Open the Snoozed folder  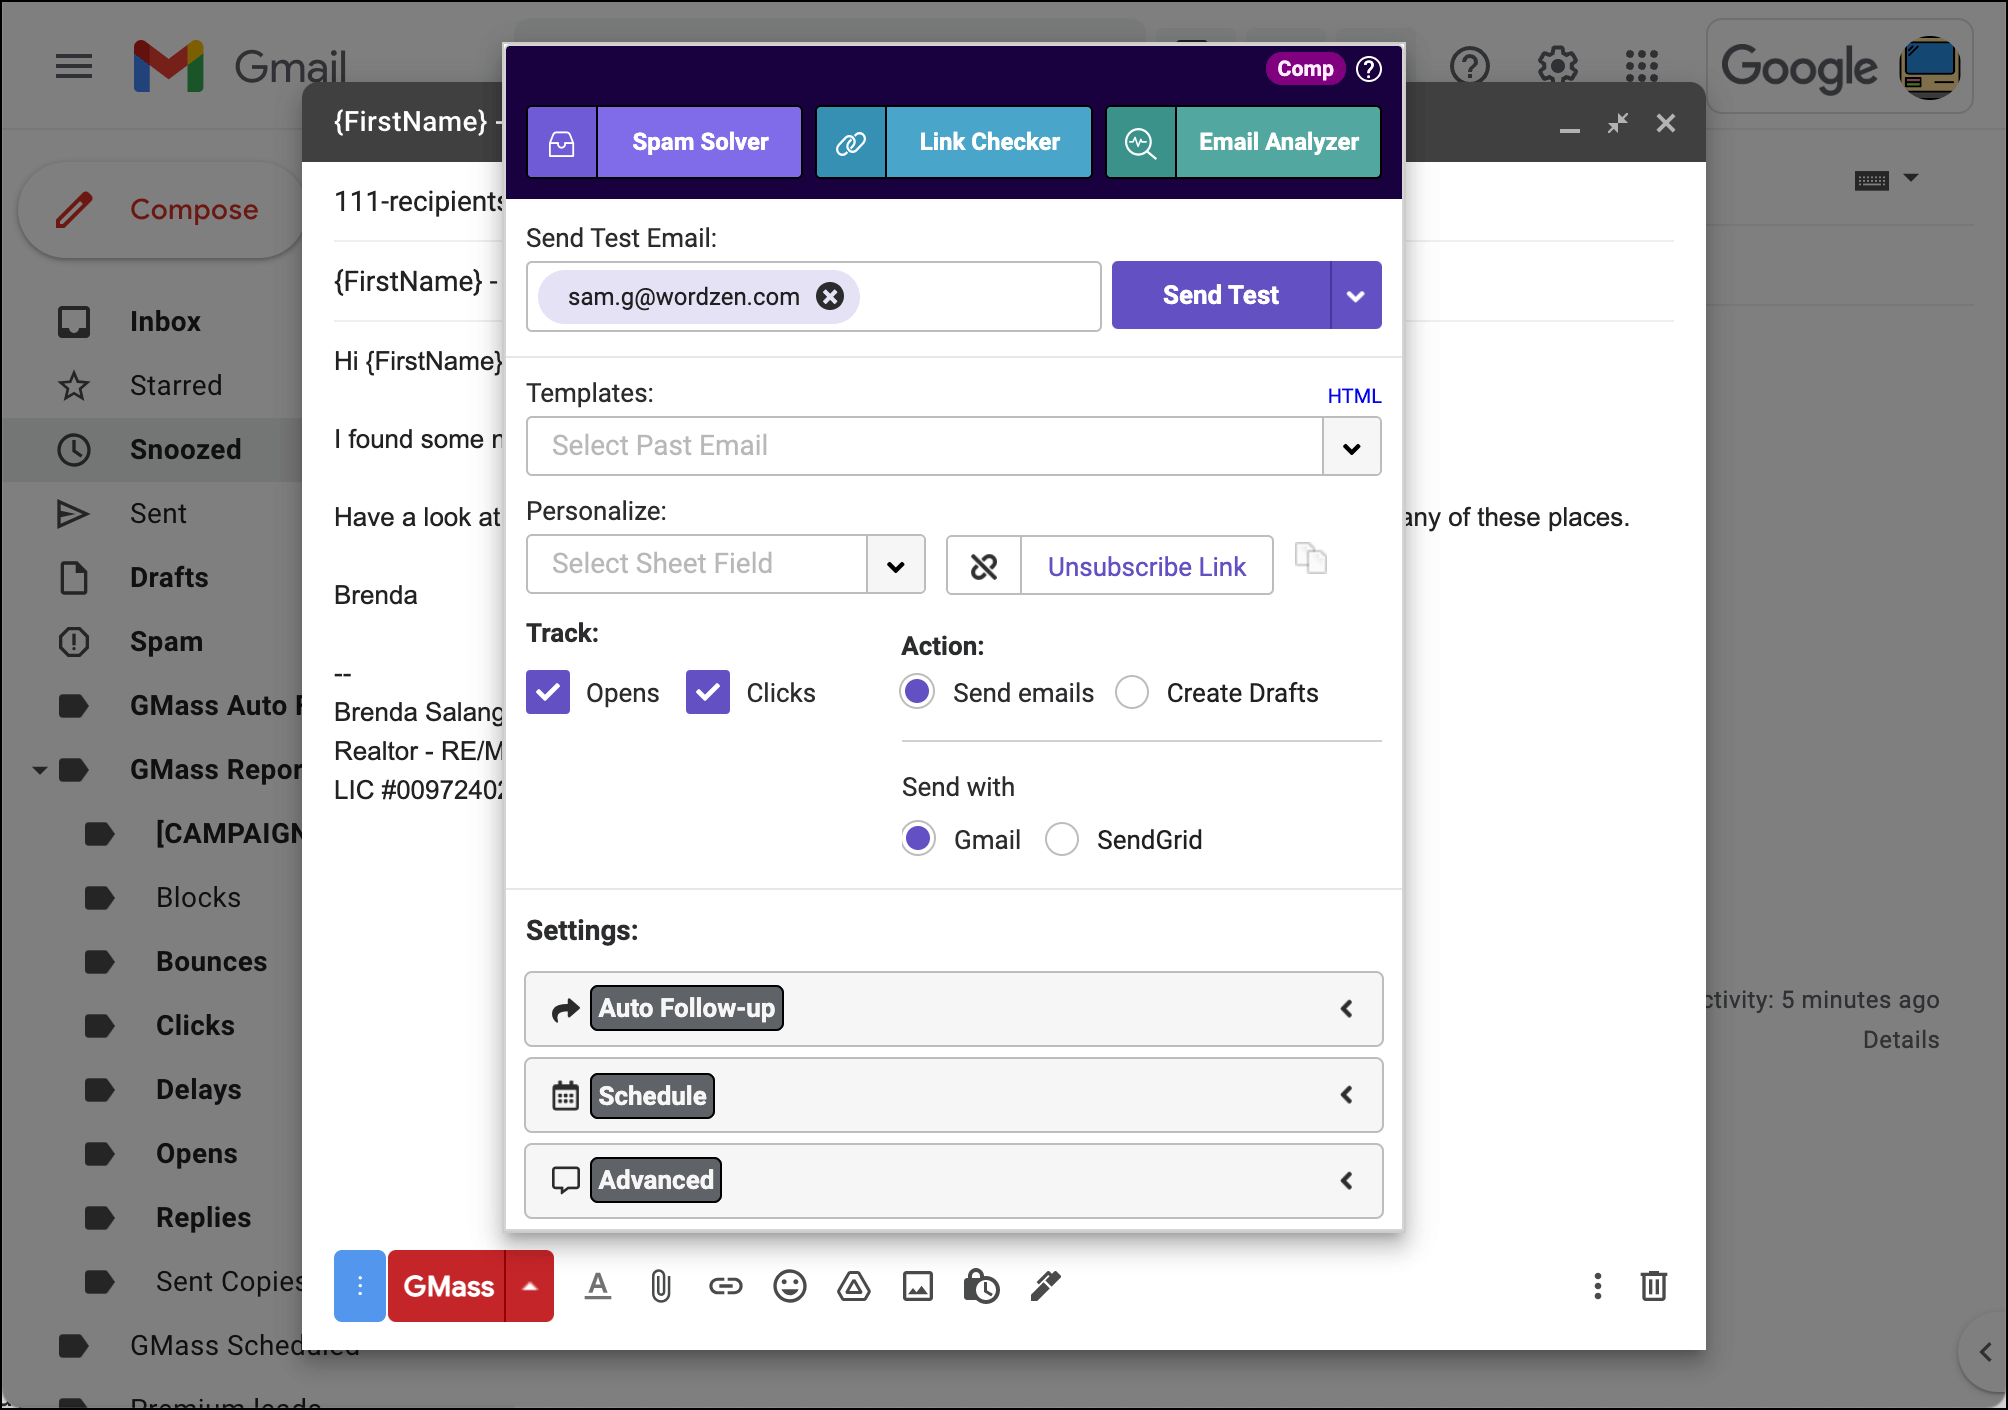coord(185,450)
